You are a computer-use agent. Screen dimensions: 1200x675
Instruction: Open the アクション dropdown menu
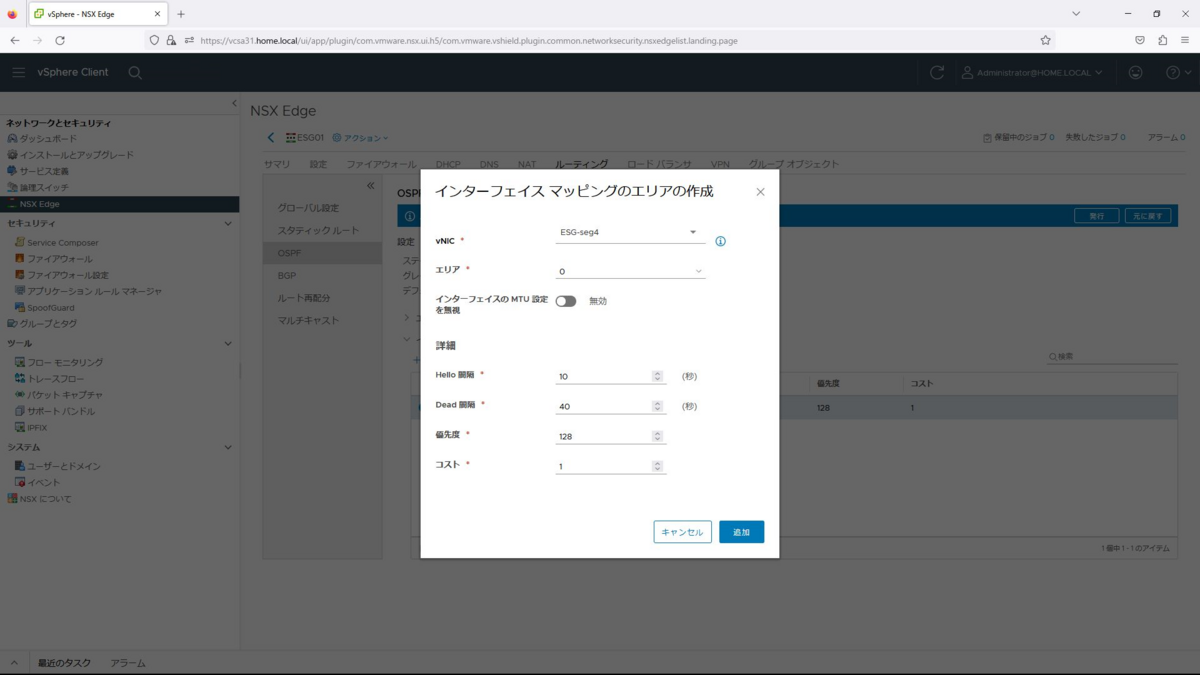tap(360, 138)
